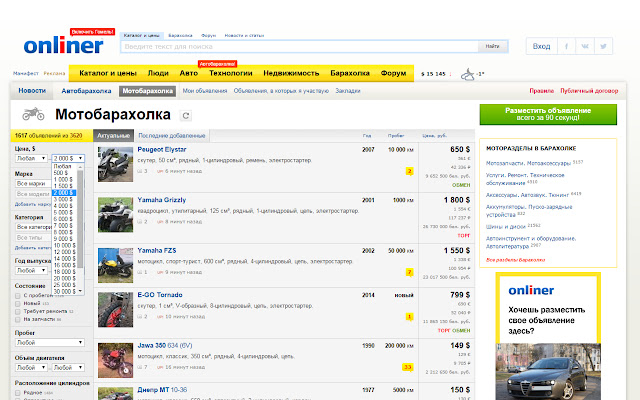This screenshot has width=640, height=400.
Task: Open Facebook login icon
Action: click(566, 46)
